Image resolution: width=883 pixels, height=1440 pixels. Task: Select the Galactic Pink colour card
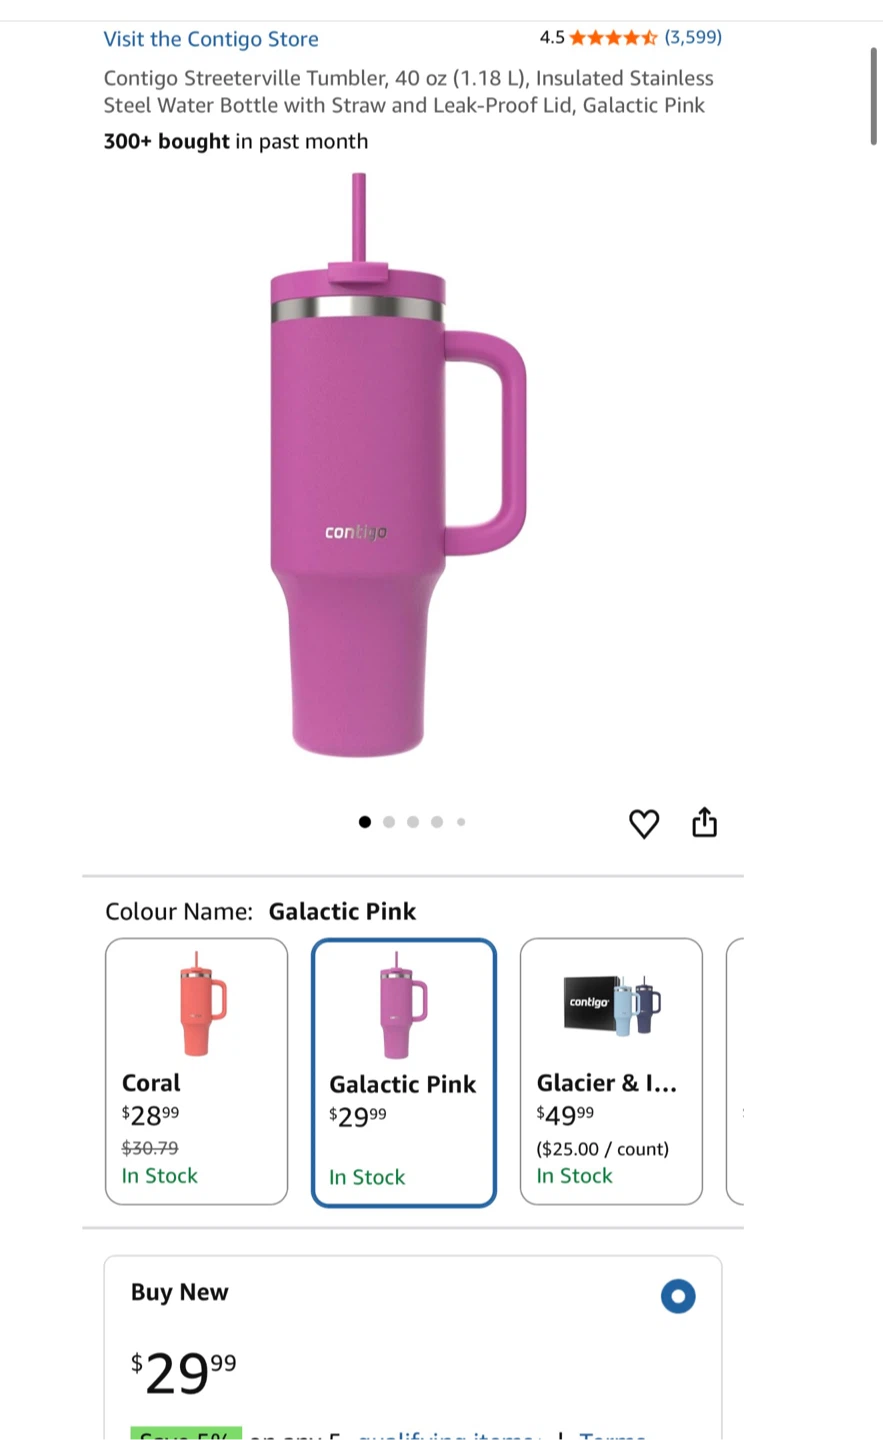tap(404, 1072)
